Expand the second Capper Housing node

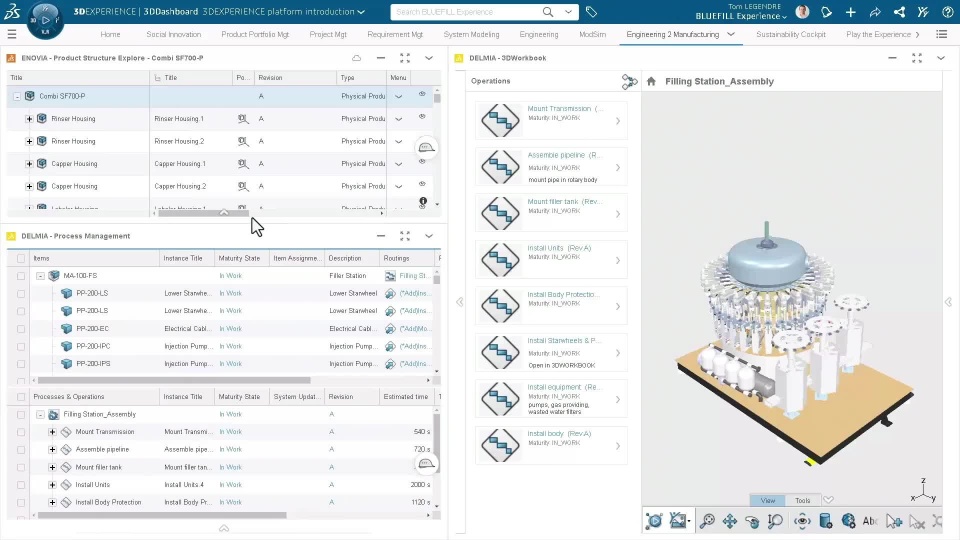point(29,186)
